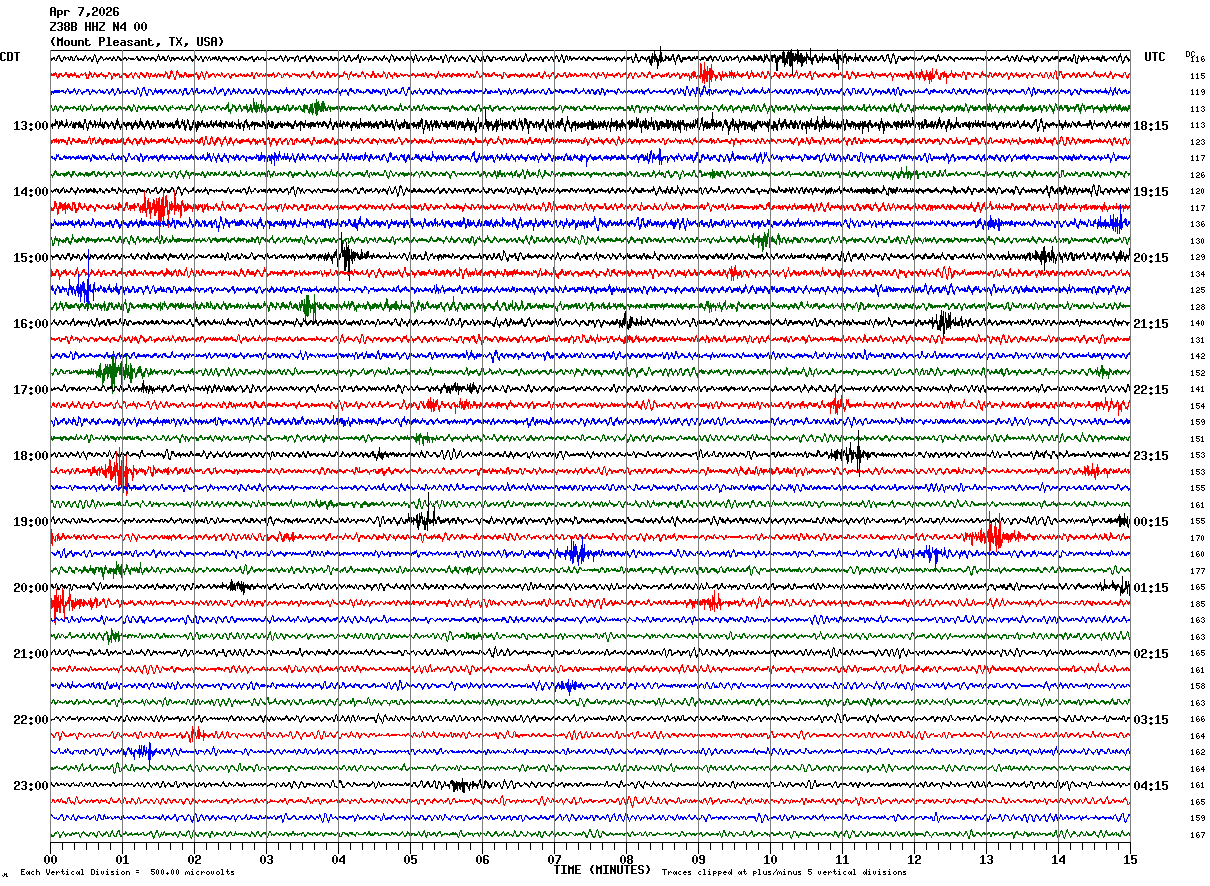Click the DC offset value 126

1197,175
